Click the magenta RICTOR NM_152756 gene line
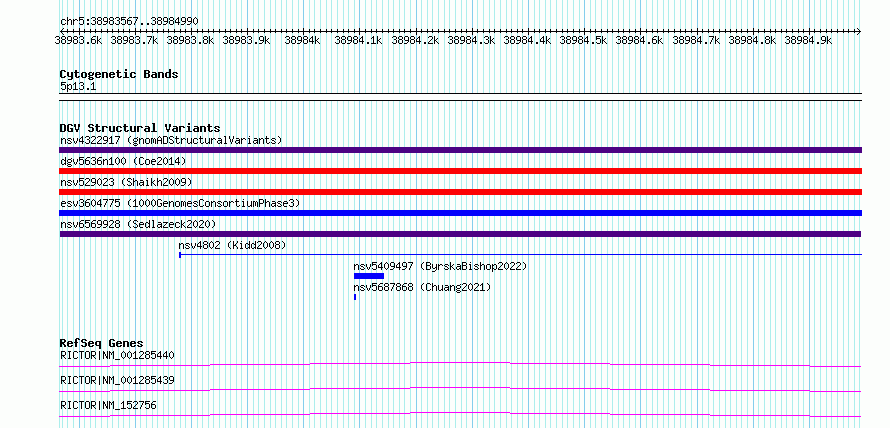This screenshot has width=890, height=428. click(460, 414)
